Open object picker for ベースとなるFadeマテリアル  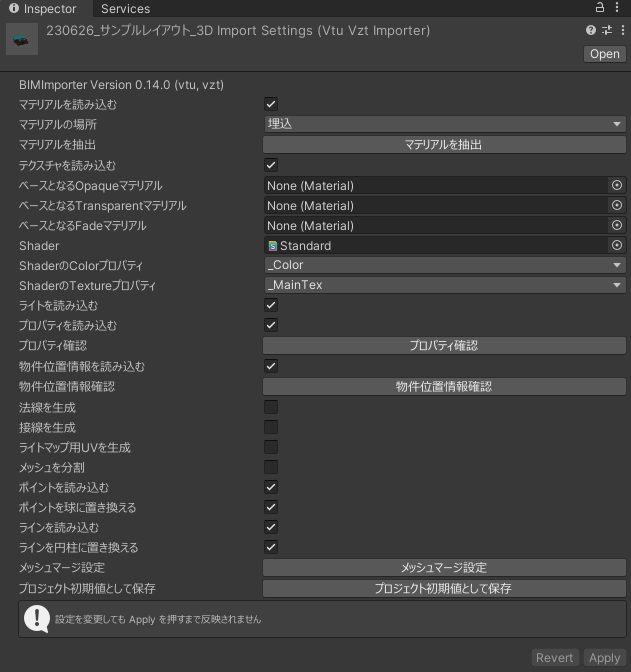click(x=617, y=225)
